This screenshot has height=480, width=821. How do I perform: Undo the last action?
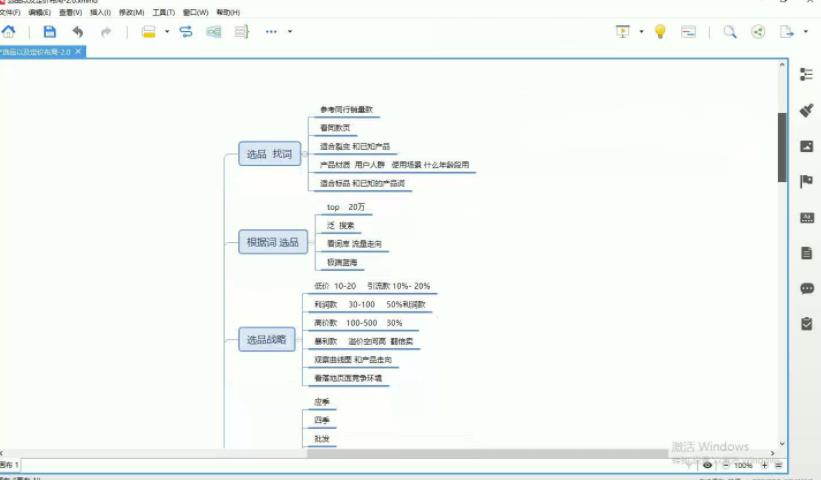pos(77,32)
